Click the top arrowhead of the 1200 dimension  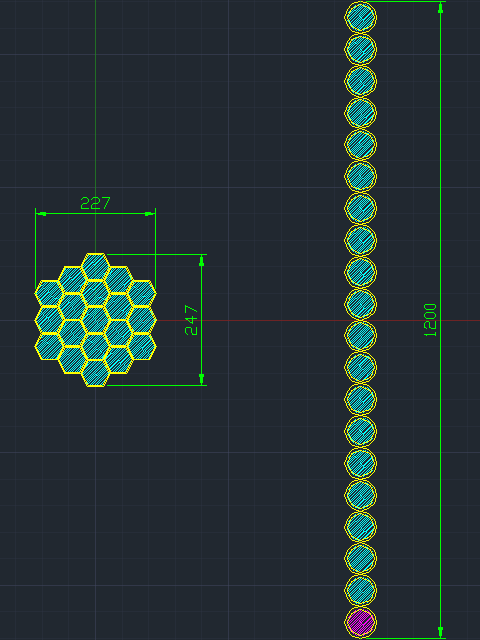coord(440,8)
